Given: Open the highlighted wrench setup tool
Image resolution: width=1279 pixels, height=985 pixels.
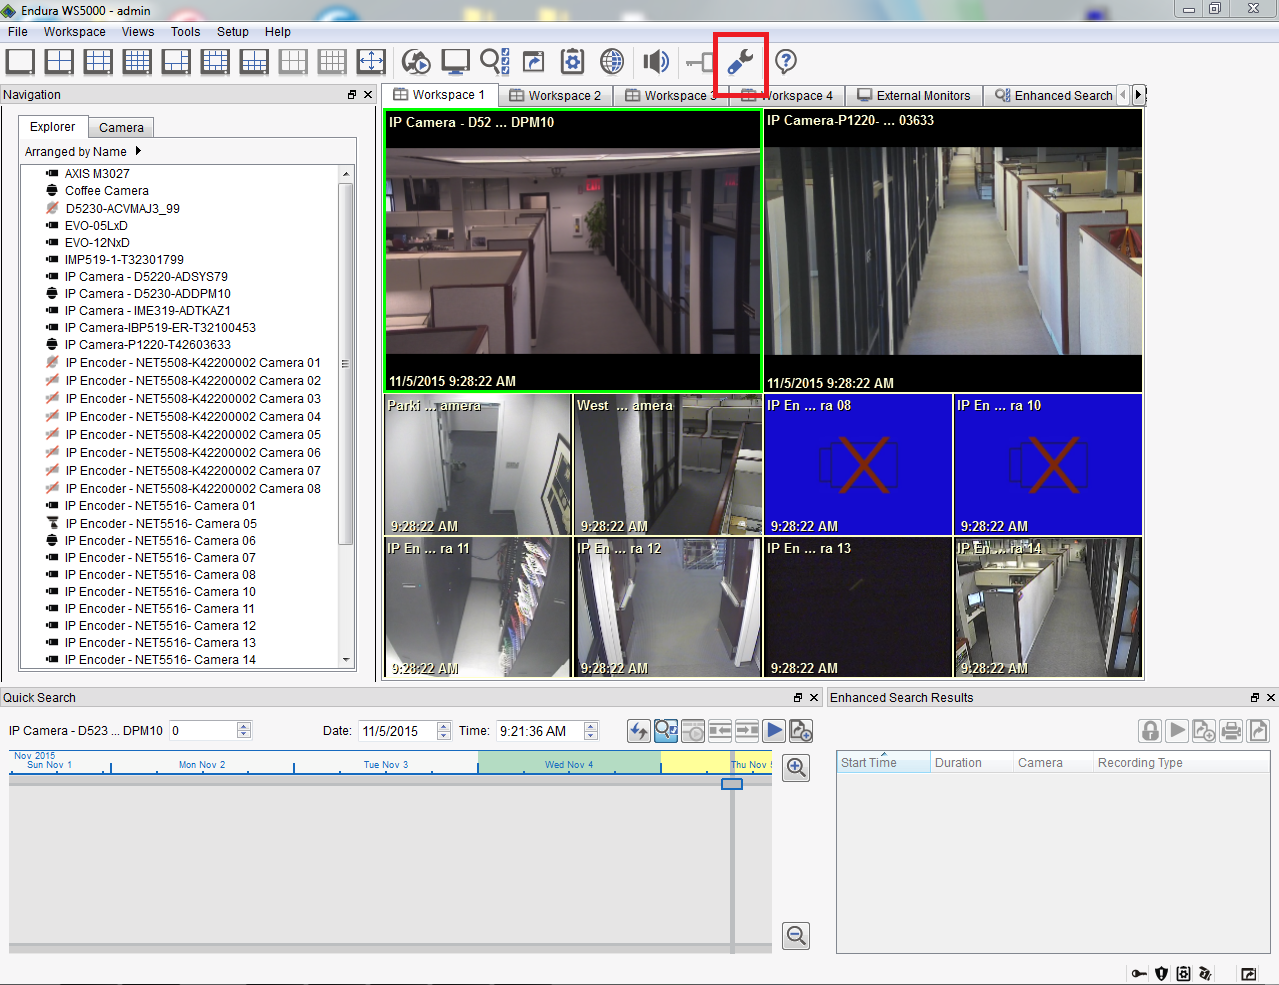Looking at the screenshot, I should [x=741, y=62].
